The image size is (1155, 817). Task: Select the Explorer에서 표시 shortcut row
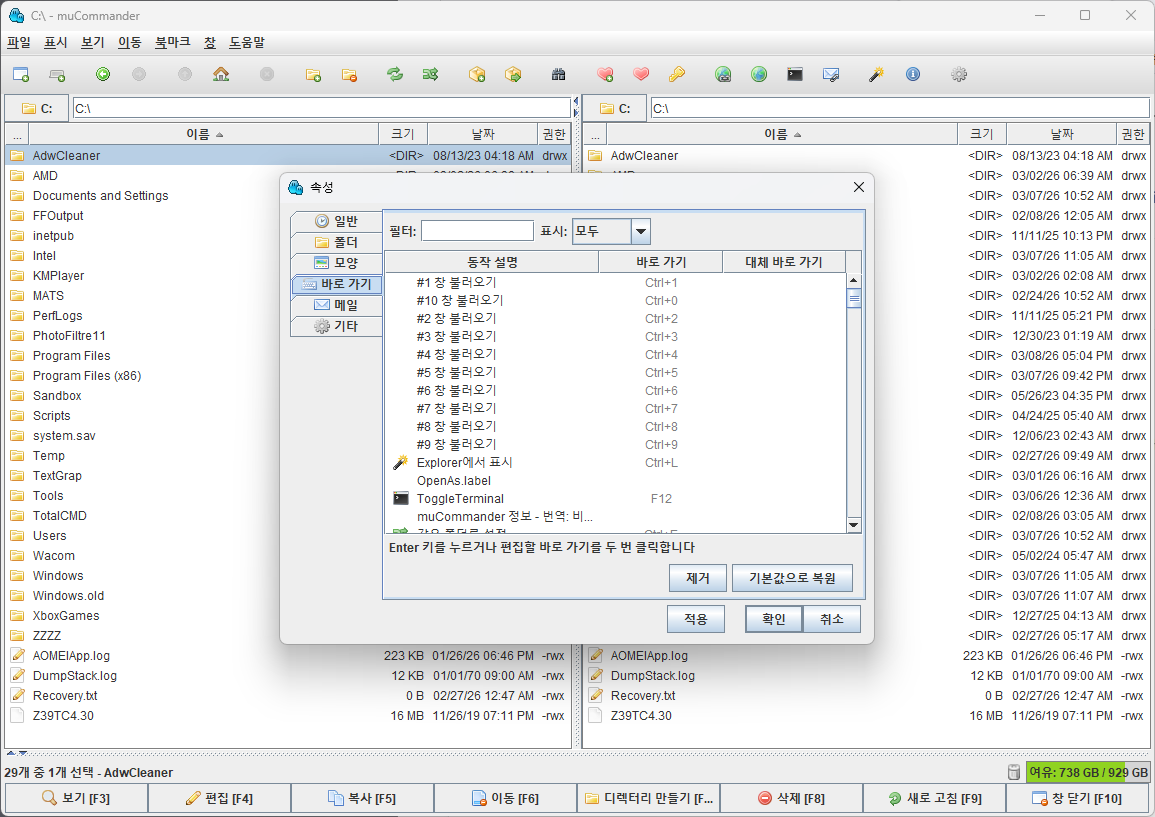616,463
